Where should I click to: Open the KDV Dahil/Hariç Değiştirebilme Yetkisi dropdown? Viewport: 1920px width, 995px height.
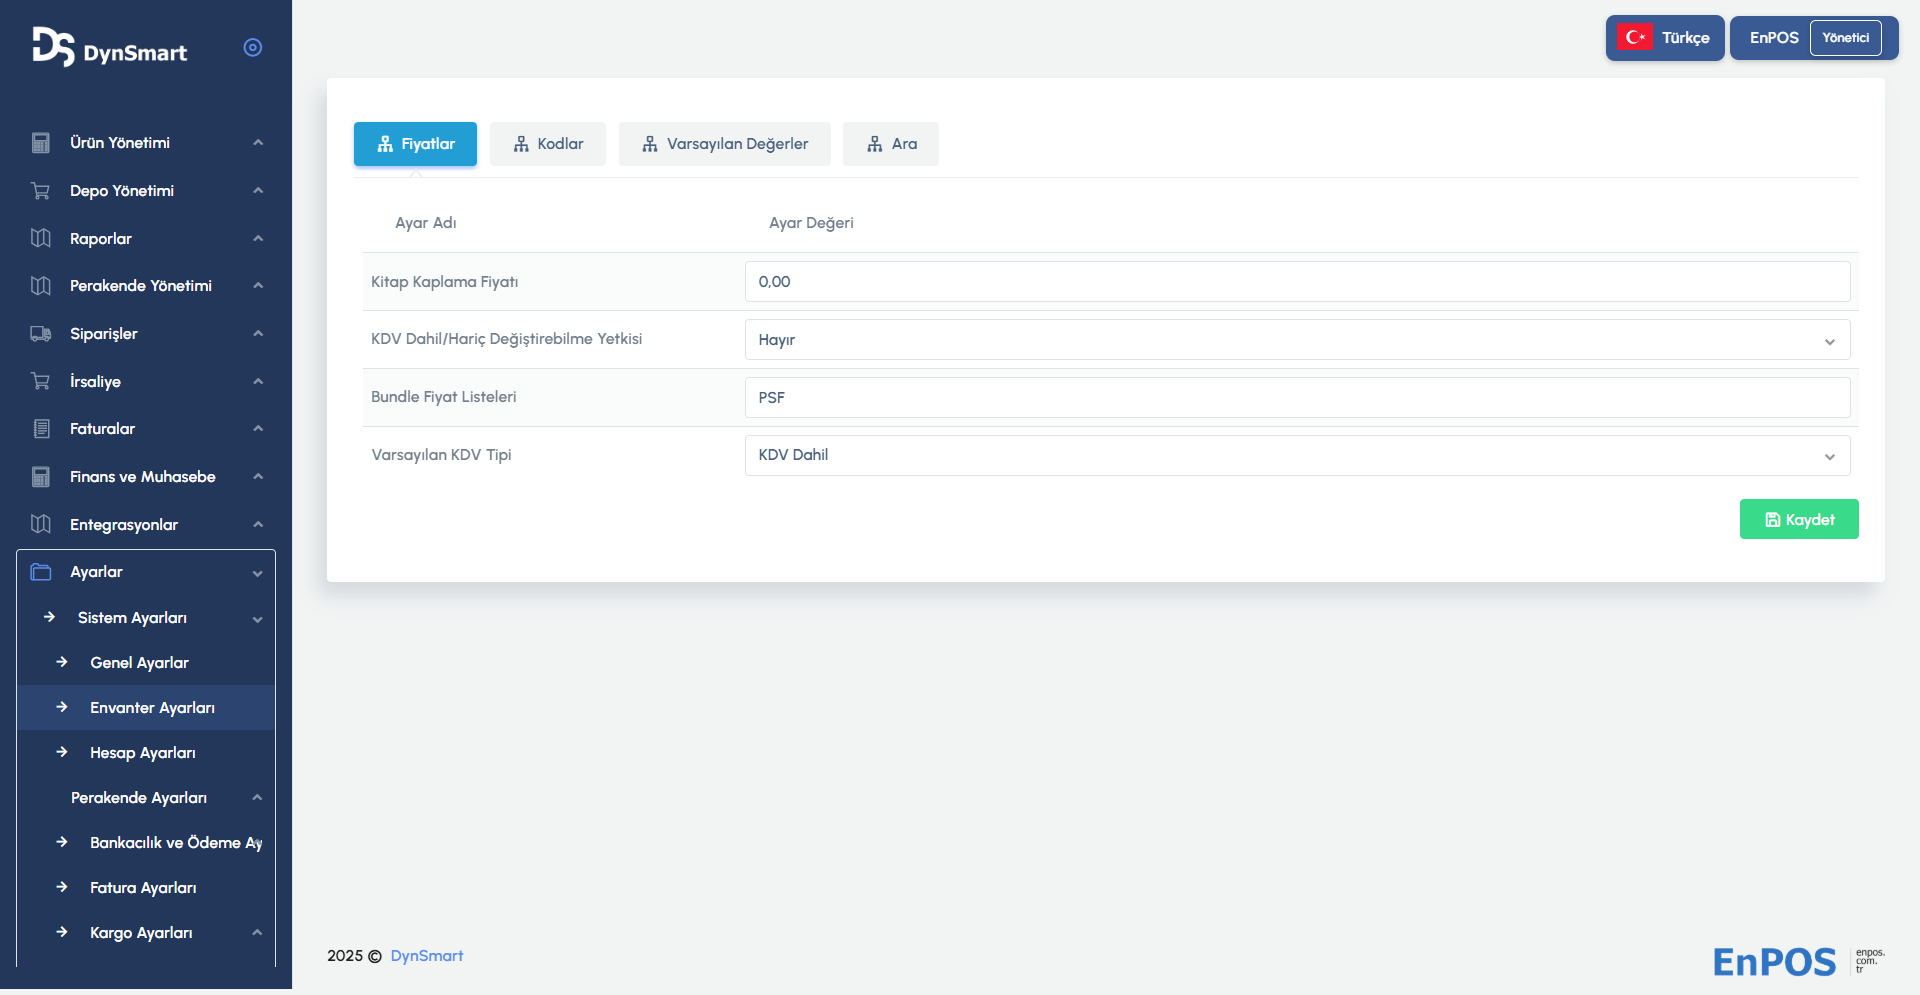pyautogui.click(x=1297, y=340)
